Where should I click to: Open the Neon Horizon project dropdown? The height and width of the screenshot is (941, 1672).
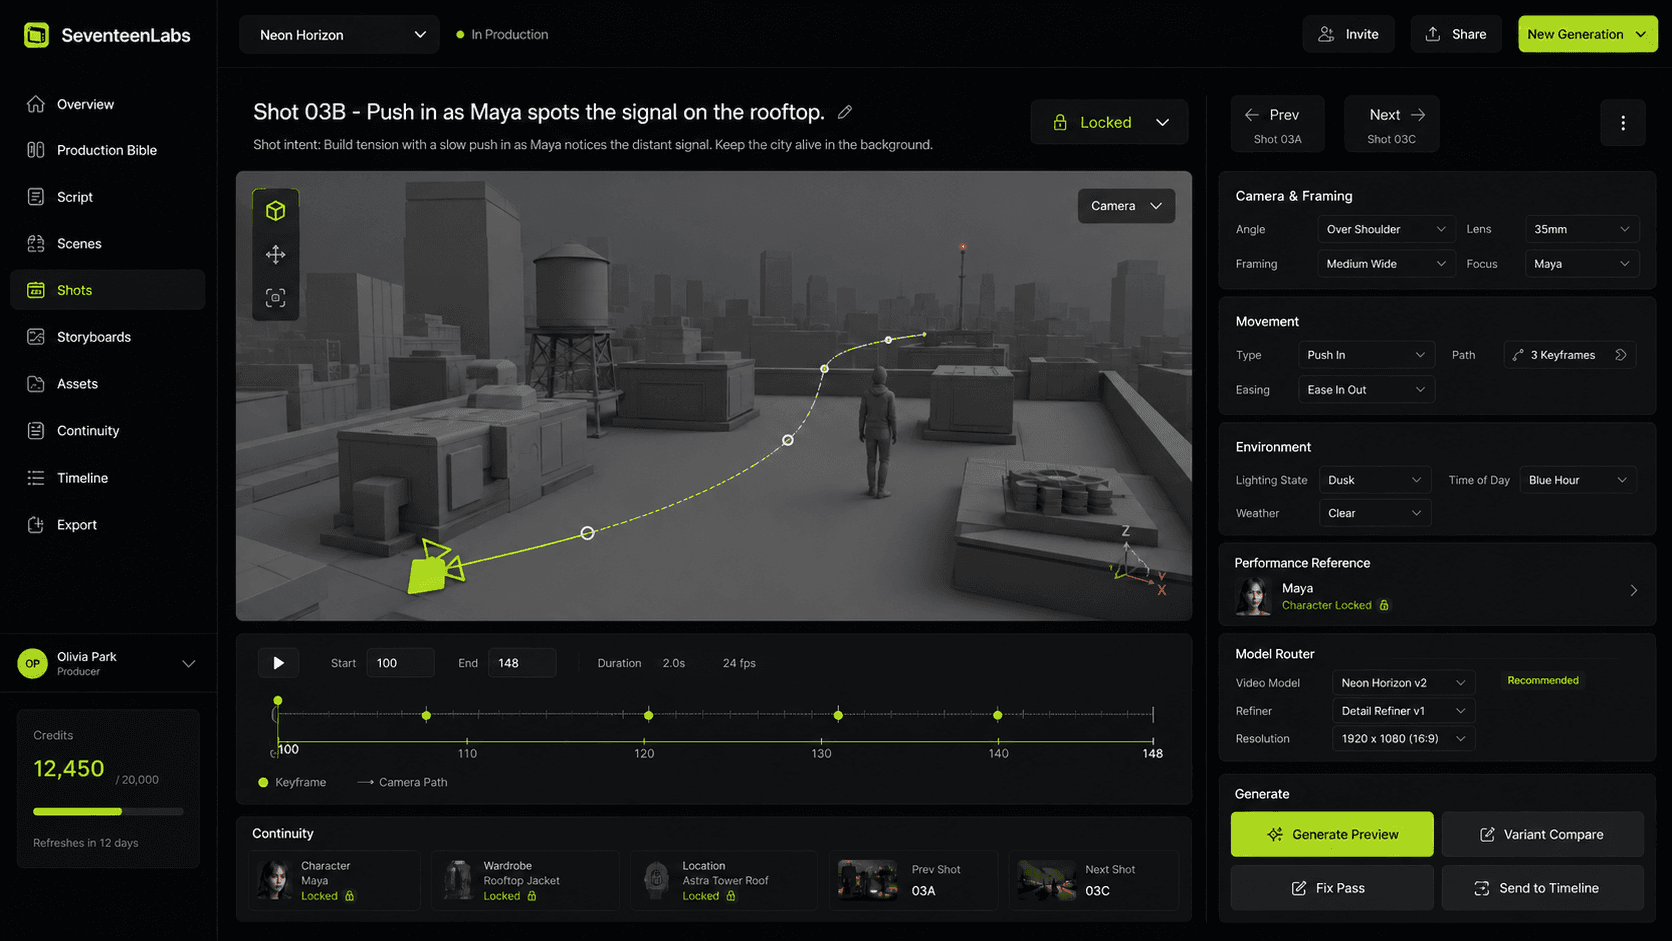339,34
